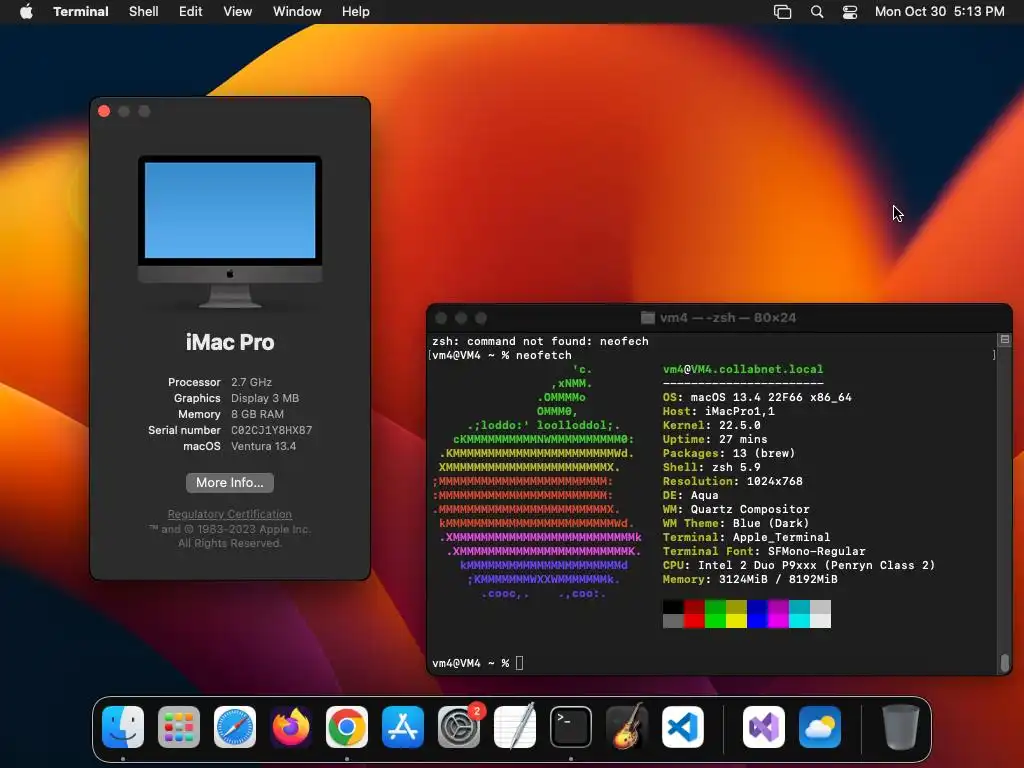
Task: Open the Regulatory Certification link
Action: pos(230,514)
